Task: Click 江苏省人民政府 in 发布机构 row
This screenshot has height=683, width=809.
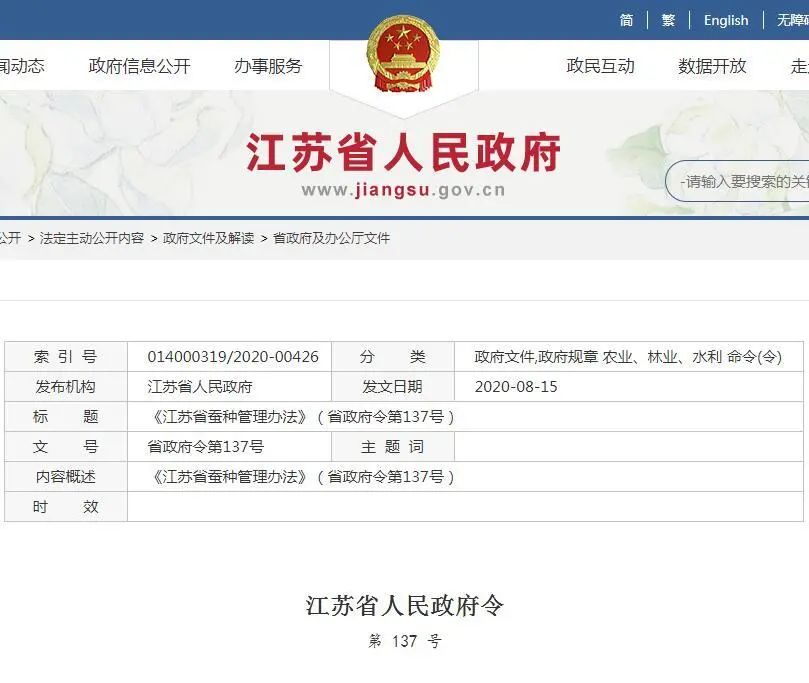Action: pos(200,387)
